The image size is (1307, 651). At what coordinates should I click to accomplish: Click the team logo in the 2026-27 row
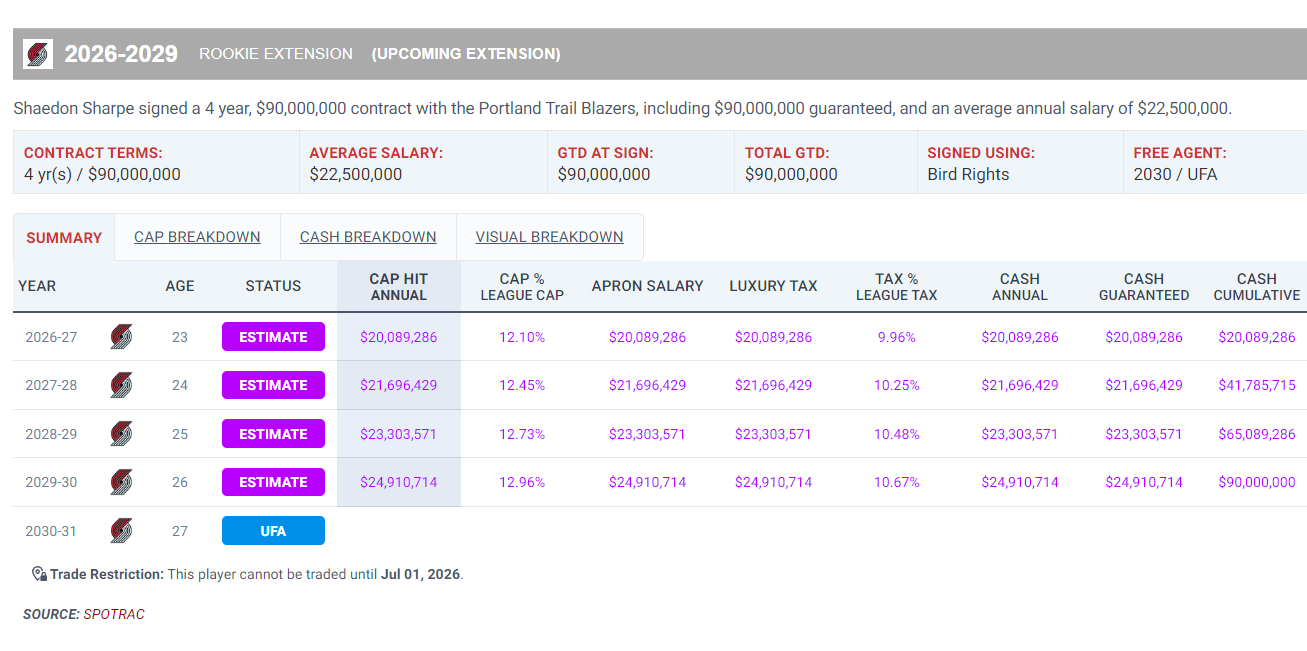coord(121,337)
